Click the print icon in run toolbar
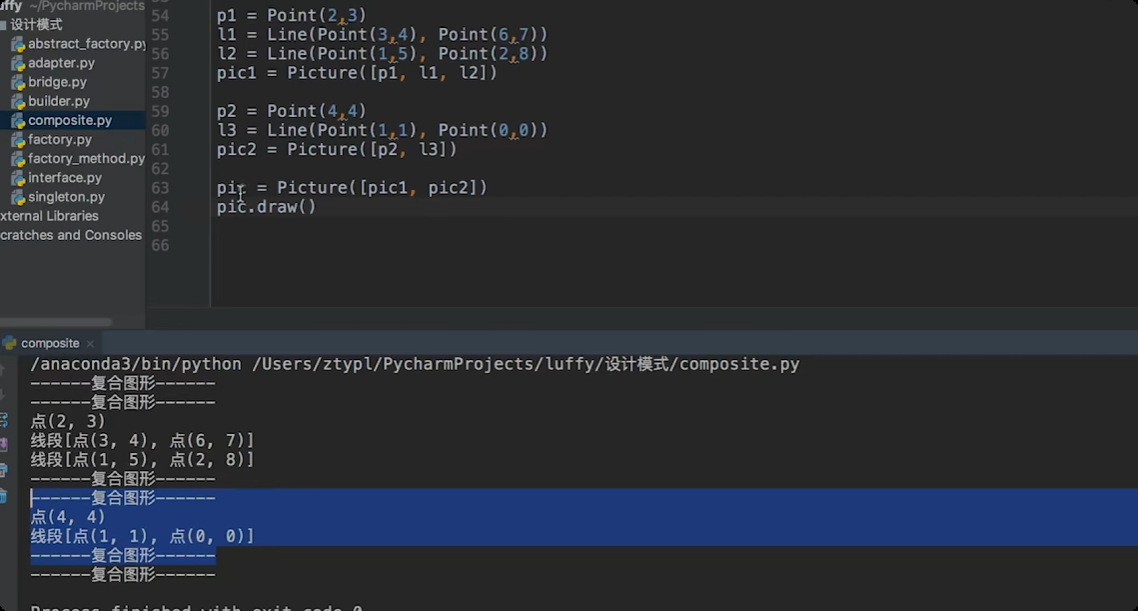The height and width of the screenshot is (611, 1138). (4, 470)
